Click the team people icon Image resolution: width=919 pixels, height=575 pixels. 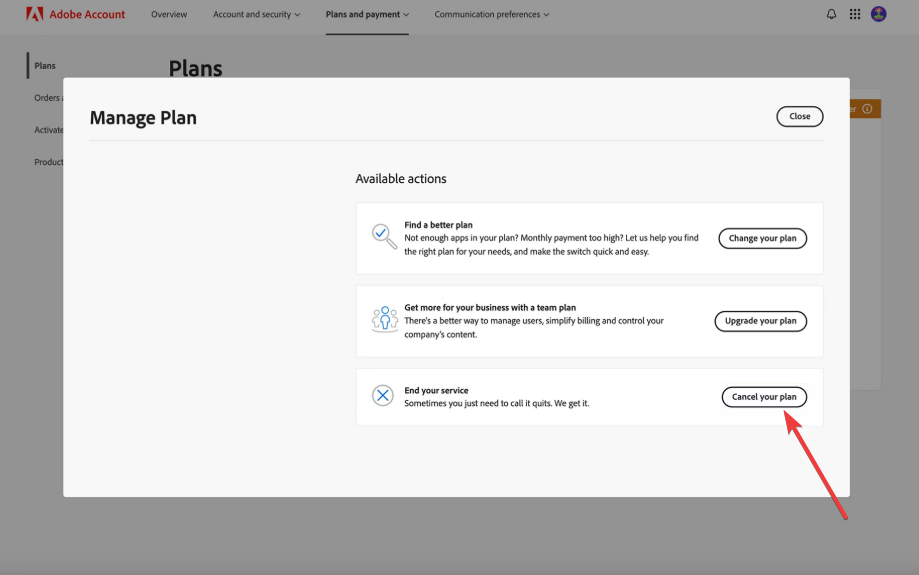(384, 319)
